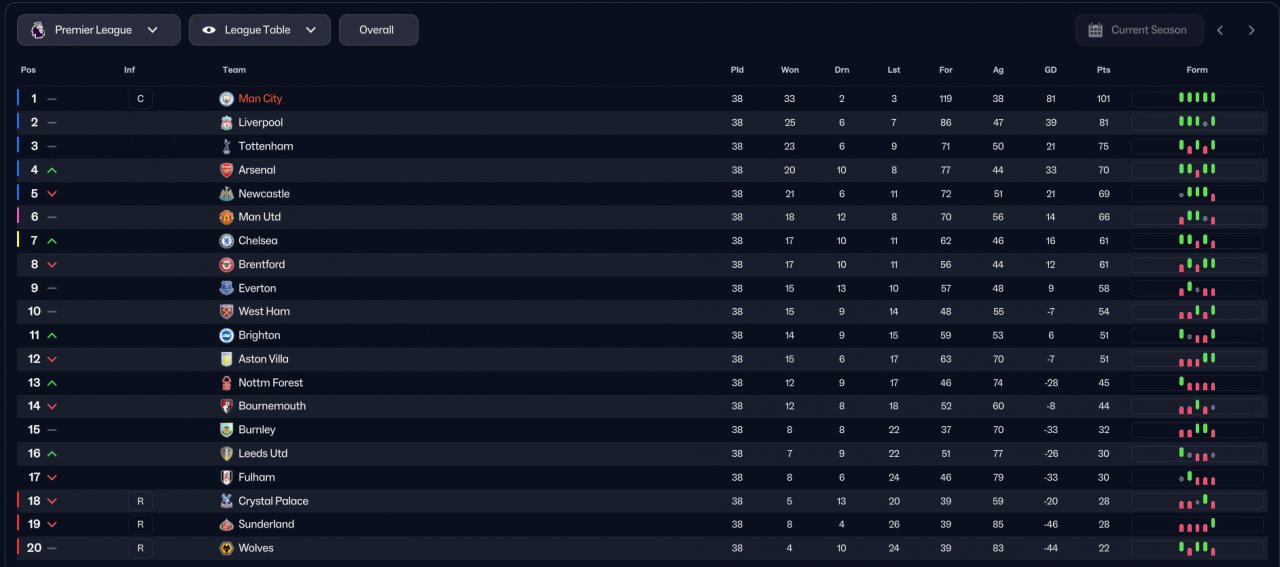The height and width of the screenshot is (567, 1280).
Task: Click the Wolves club badge icon
Action: pos(226,548)
